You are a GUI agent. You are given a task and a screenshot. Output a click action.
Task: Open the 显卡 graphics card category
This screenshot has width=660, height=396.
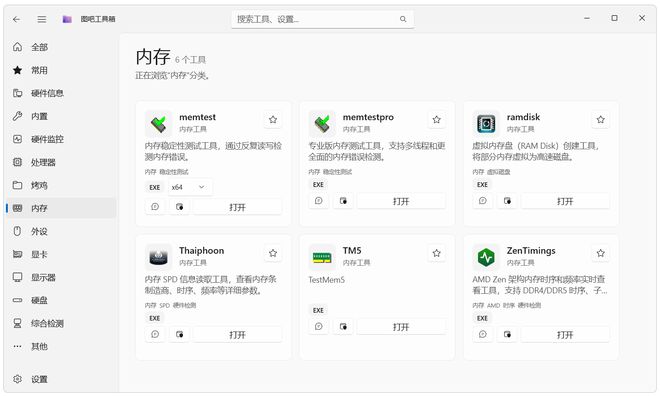pyautogui.click(x=61, y=254)
